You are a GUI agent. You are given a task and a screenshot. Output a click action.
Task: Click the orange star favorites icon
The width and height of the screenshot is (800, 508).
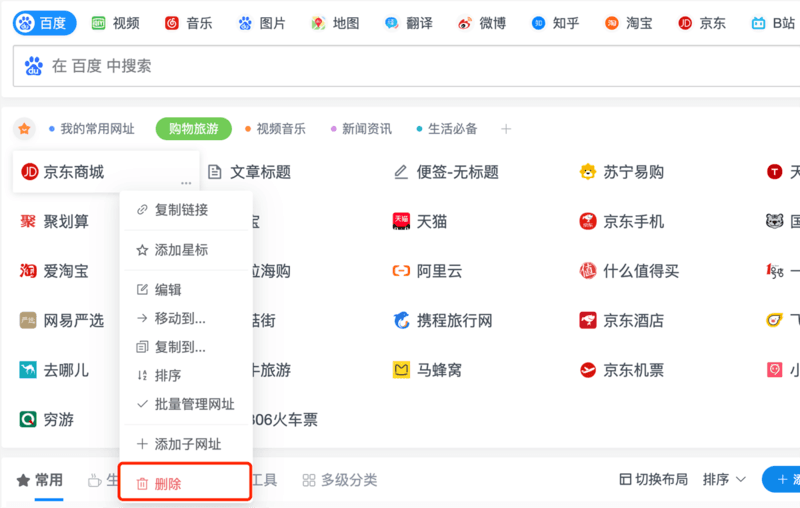point(24,129)
